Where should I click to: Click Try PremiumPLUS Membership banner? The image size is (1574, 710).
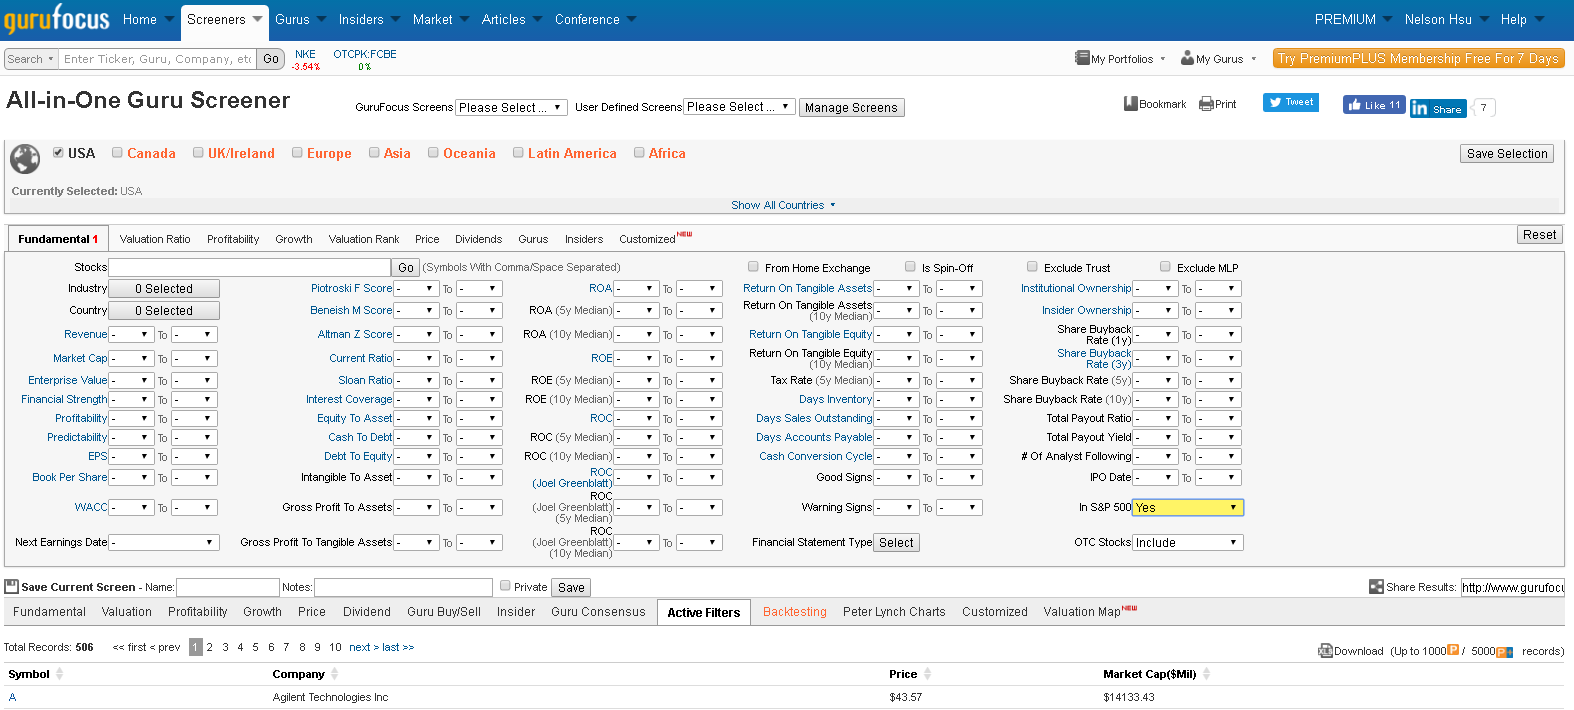pyautogui.click(x=1418, y=58)
